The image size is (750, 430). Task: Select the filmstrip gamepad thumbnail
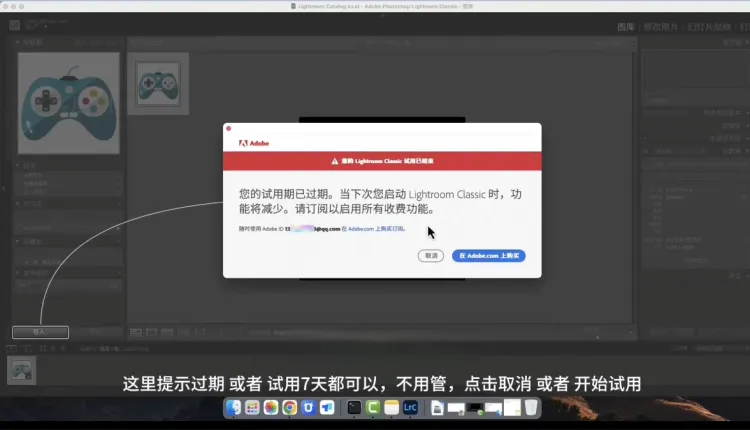(22, 371)
